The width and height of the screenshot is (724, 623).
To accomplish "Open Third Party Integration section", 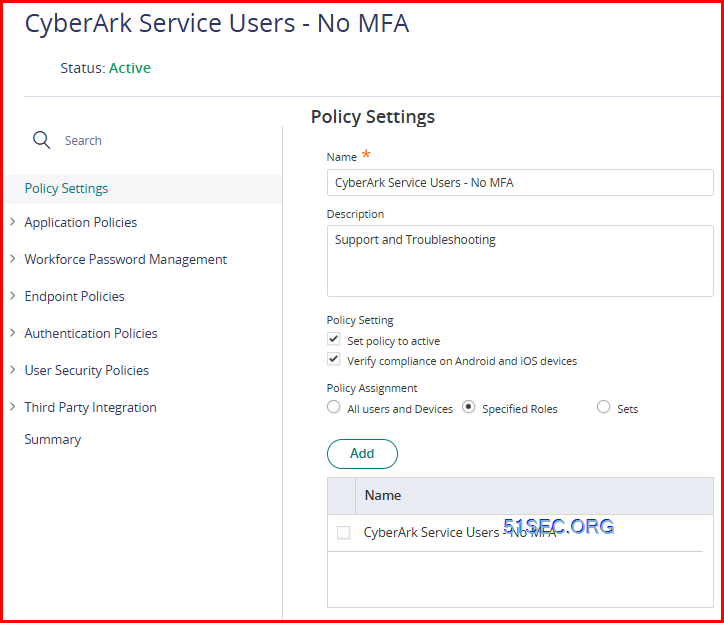I will coord(90,407).
